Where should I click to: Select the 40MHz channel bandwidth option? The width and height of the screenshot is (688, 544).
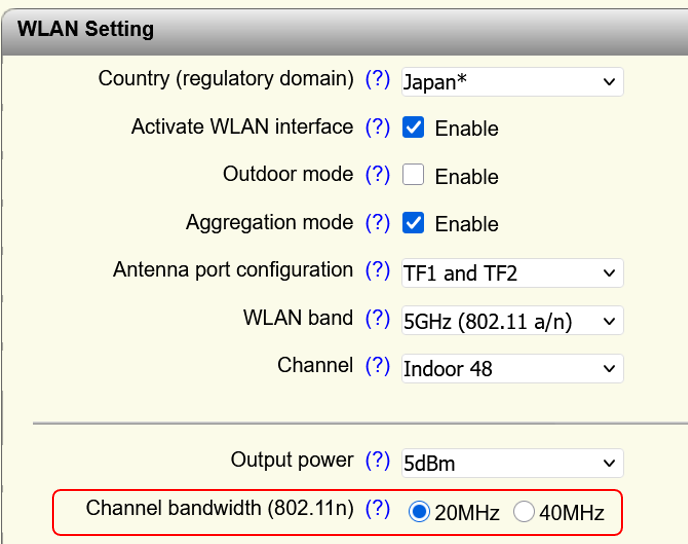pyautogui.click(x=524, y=512)
